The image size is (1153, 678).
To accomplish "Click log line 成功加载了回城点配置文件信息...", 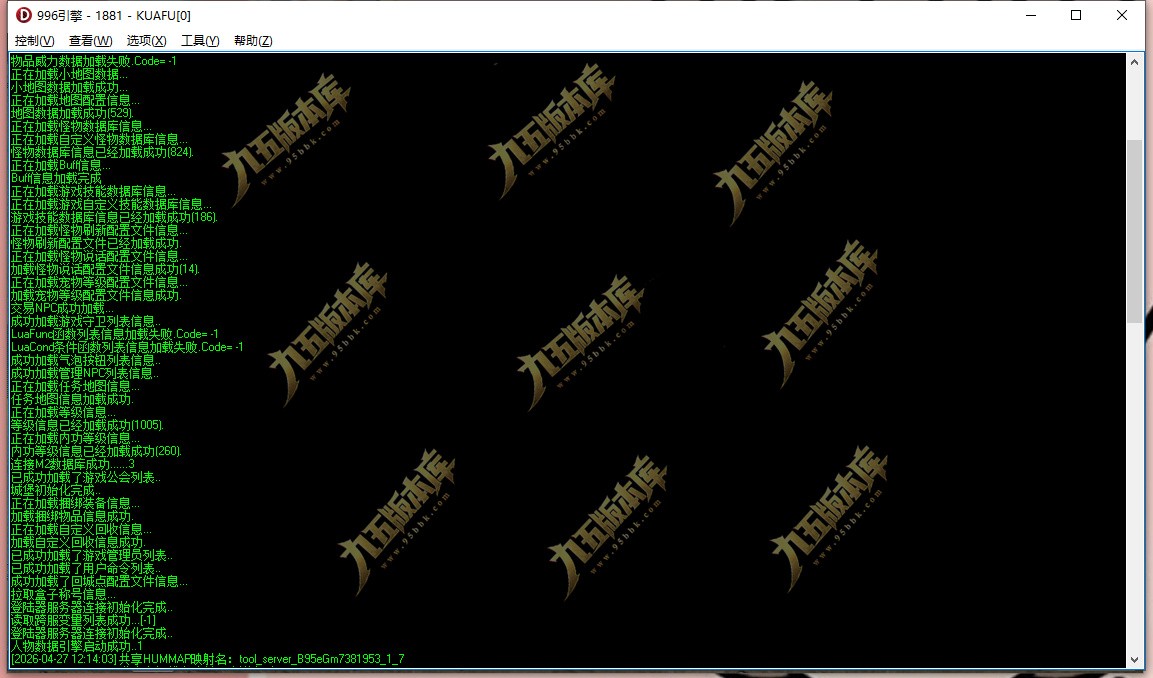I will 99,581.
